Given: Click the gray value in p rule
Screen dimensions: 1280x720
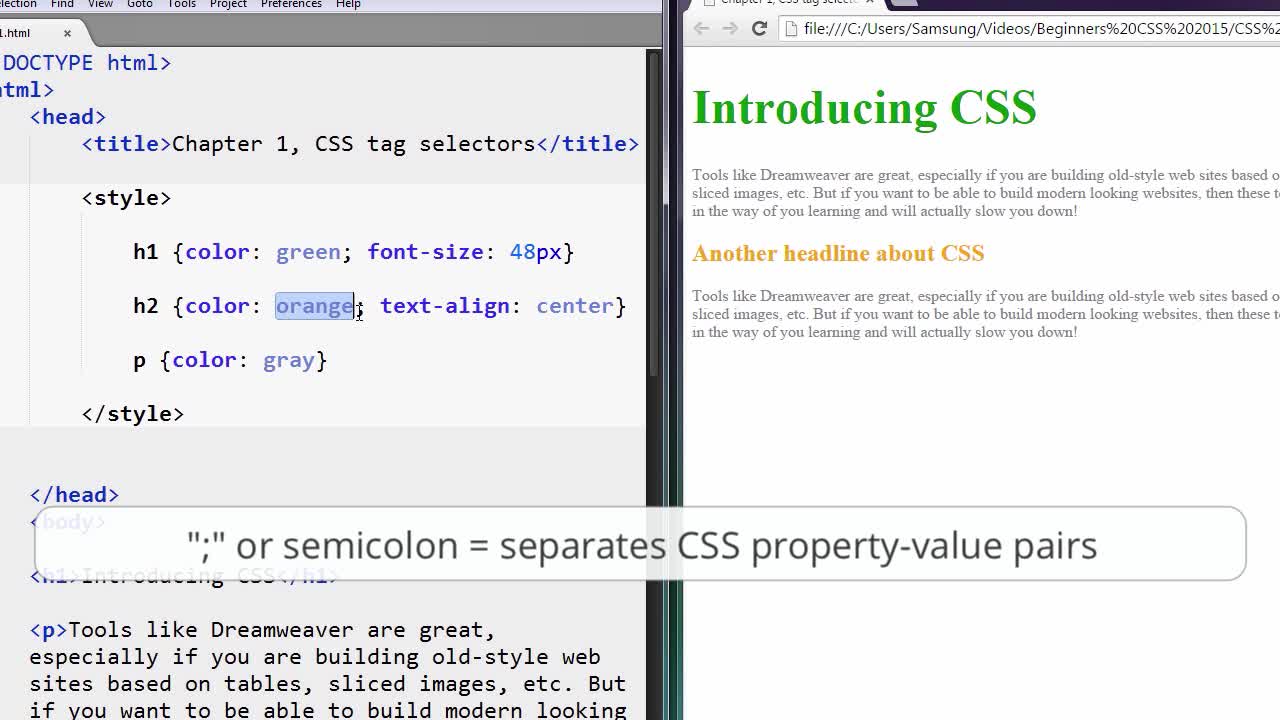Looking at the screenshot, I should click(289, 360).
